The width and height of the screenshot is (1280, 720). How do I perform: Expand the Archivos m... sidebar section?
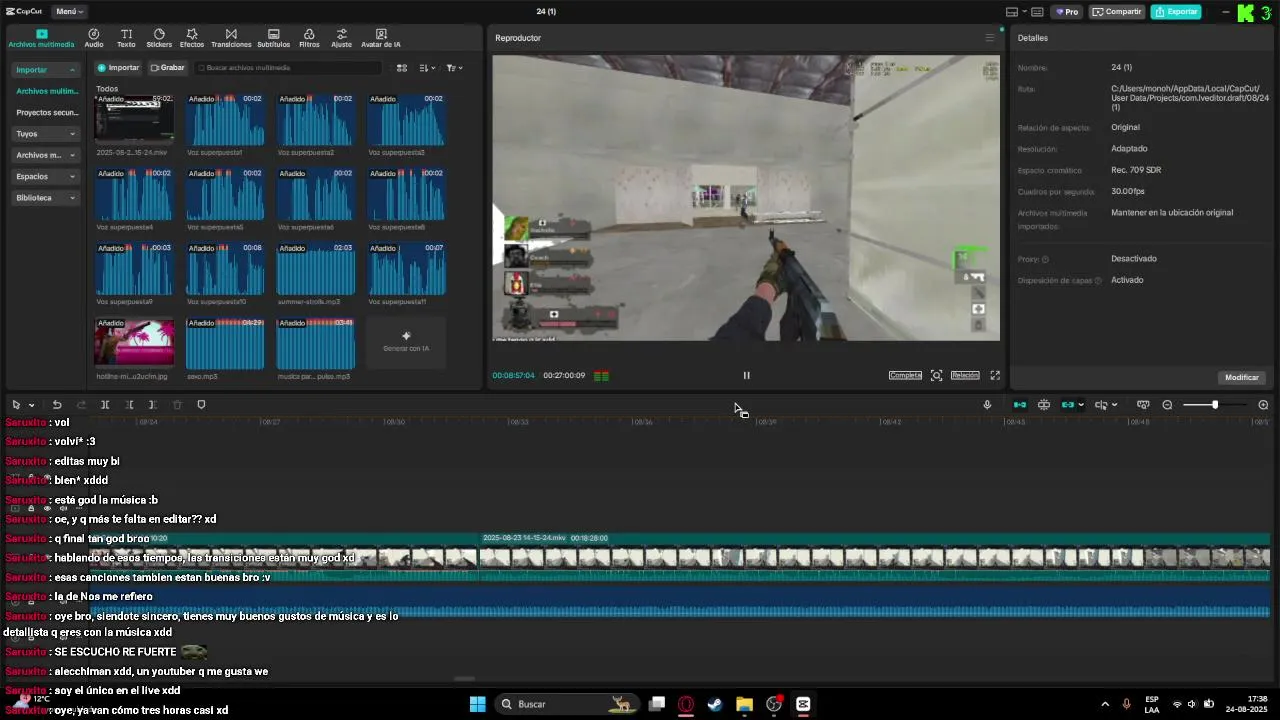pyautogui.click(x=45, y=155)
